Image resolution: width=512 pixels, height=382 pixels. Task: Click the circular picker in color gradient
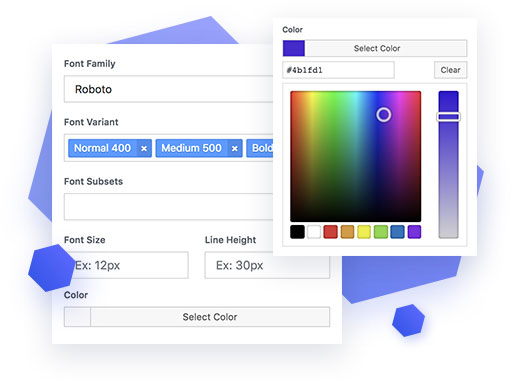(x=384, y=115)
